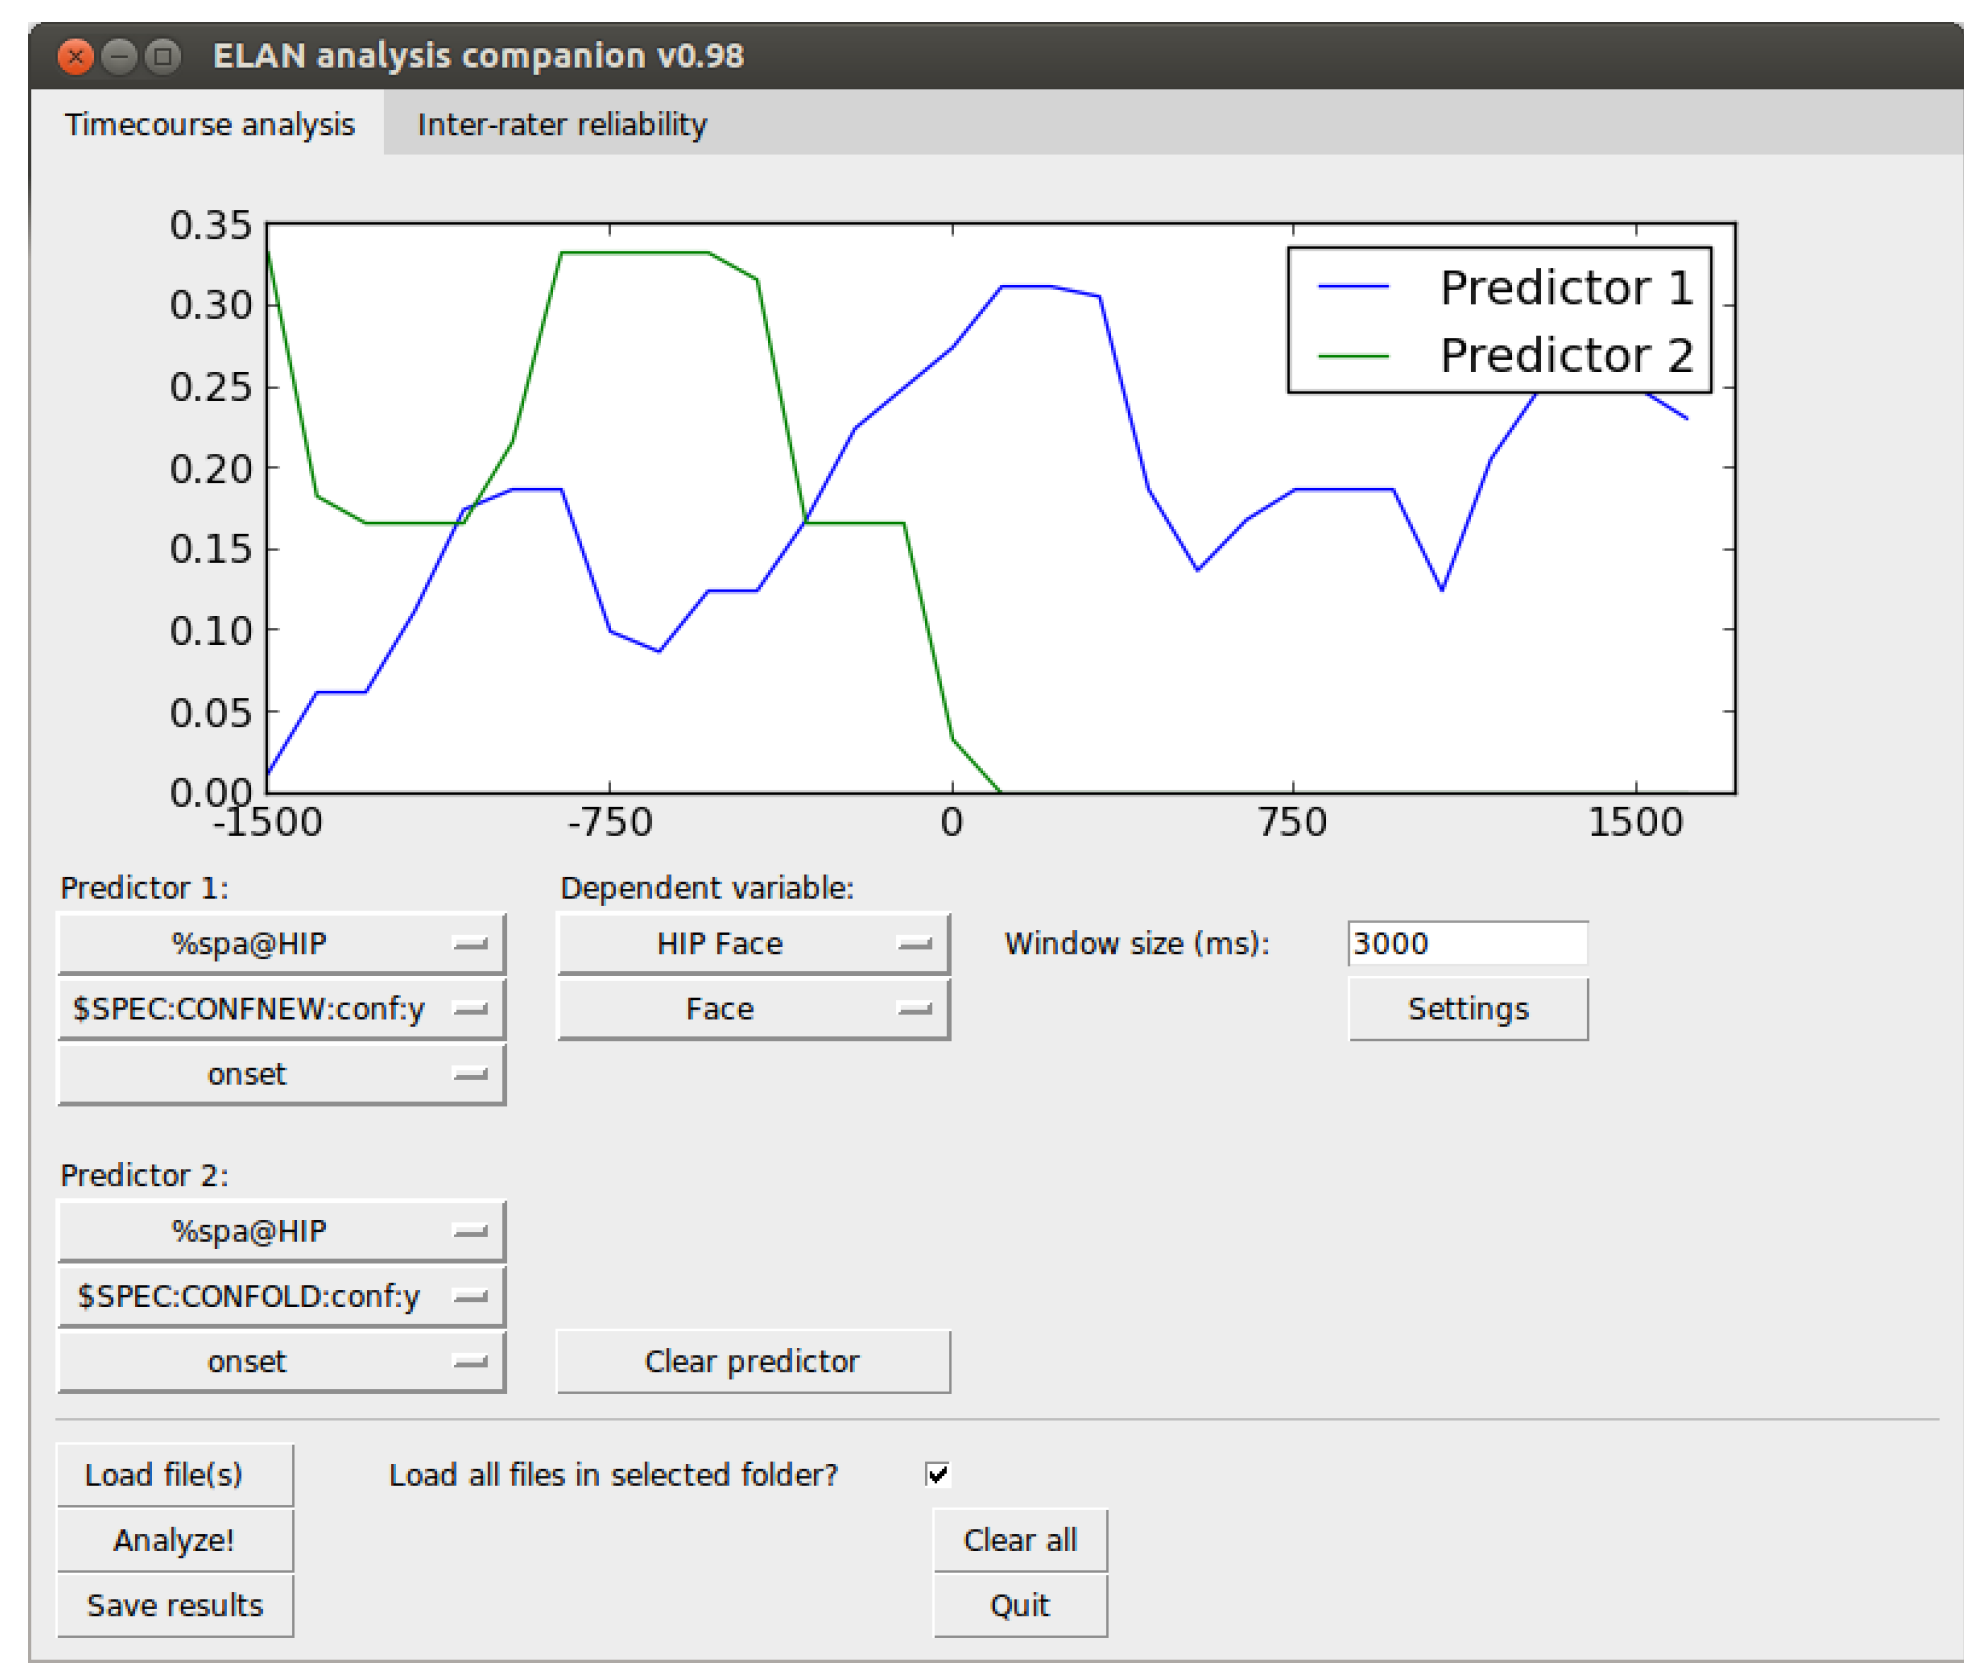Open Predictor 2 onset dropdown
This screenshot has height=1675, width=1978.
click(x=282, y=1361)
